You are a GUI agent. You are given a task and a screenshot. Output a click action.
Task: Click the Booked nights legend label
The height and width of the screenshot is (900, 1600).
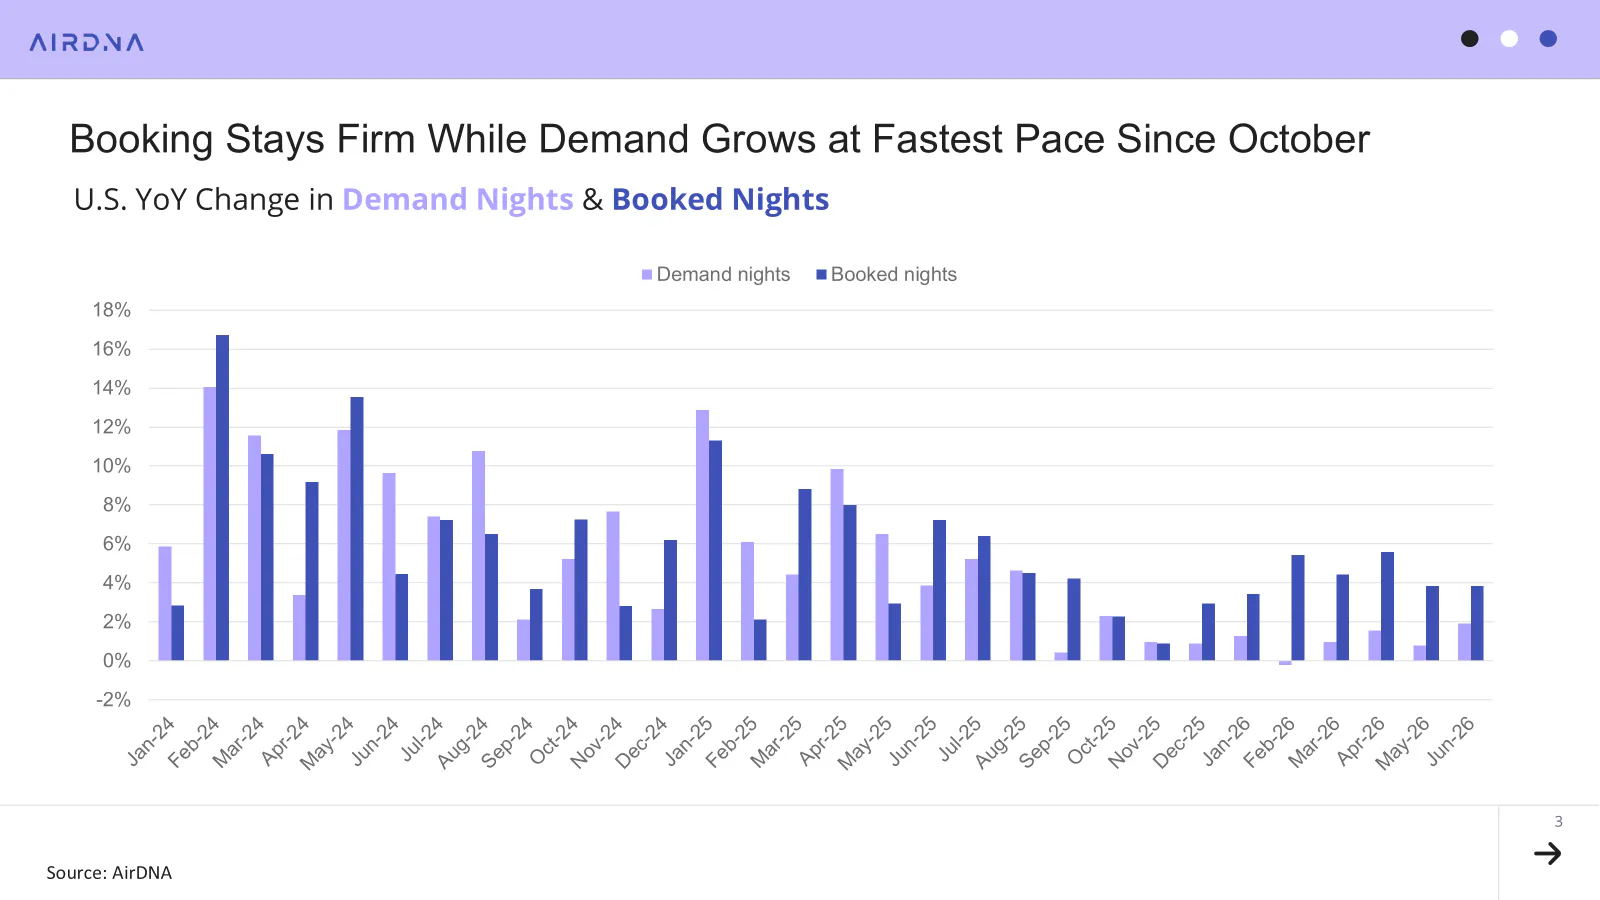894,275
